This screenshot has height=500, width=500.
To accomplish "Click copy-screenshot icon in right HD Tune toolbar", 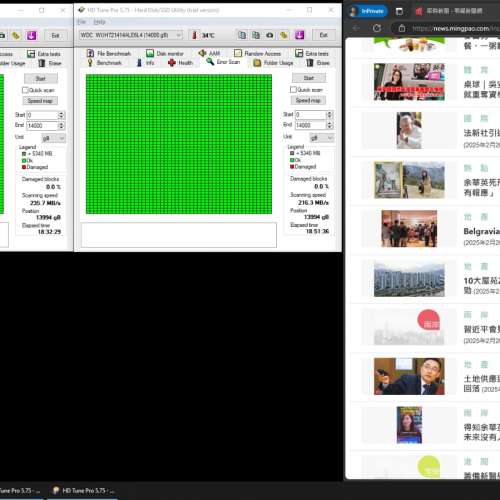I will pos(256,35).
